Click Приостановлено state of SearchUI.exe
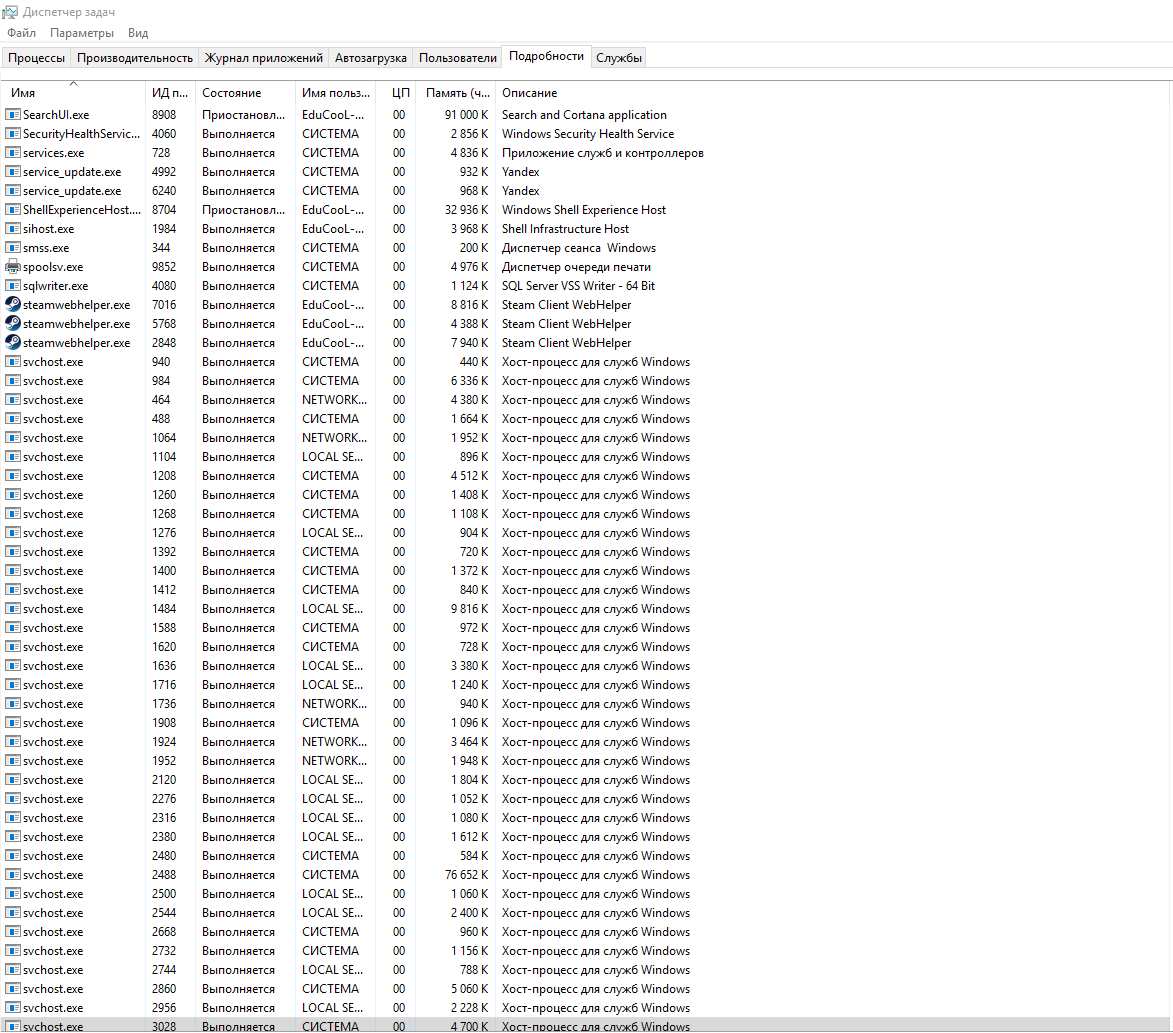This screenshot has height=1033, width=1173. 243,114
